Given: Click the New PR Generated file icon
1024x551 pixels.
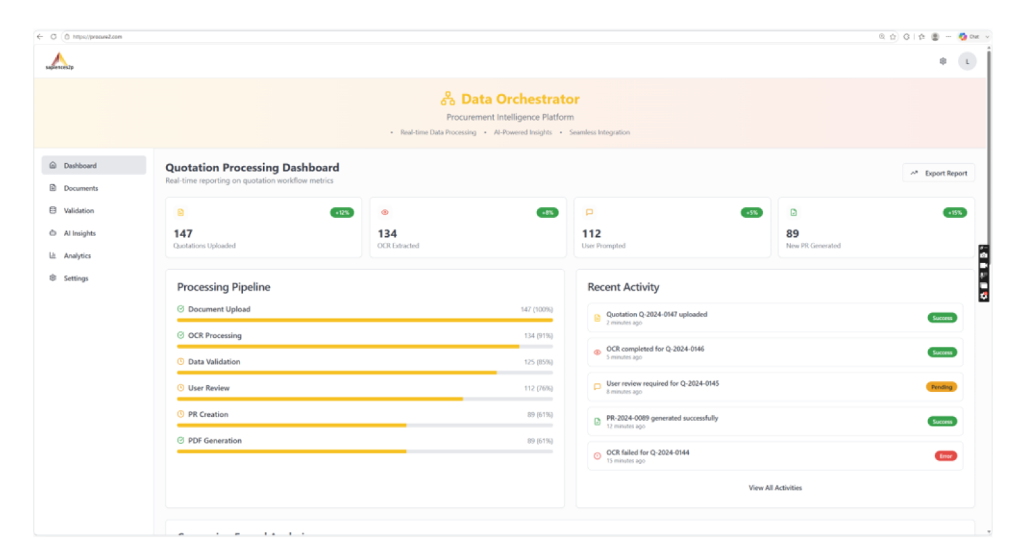Looking at the screenshot, I should pos(793,212).
